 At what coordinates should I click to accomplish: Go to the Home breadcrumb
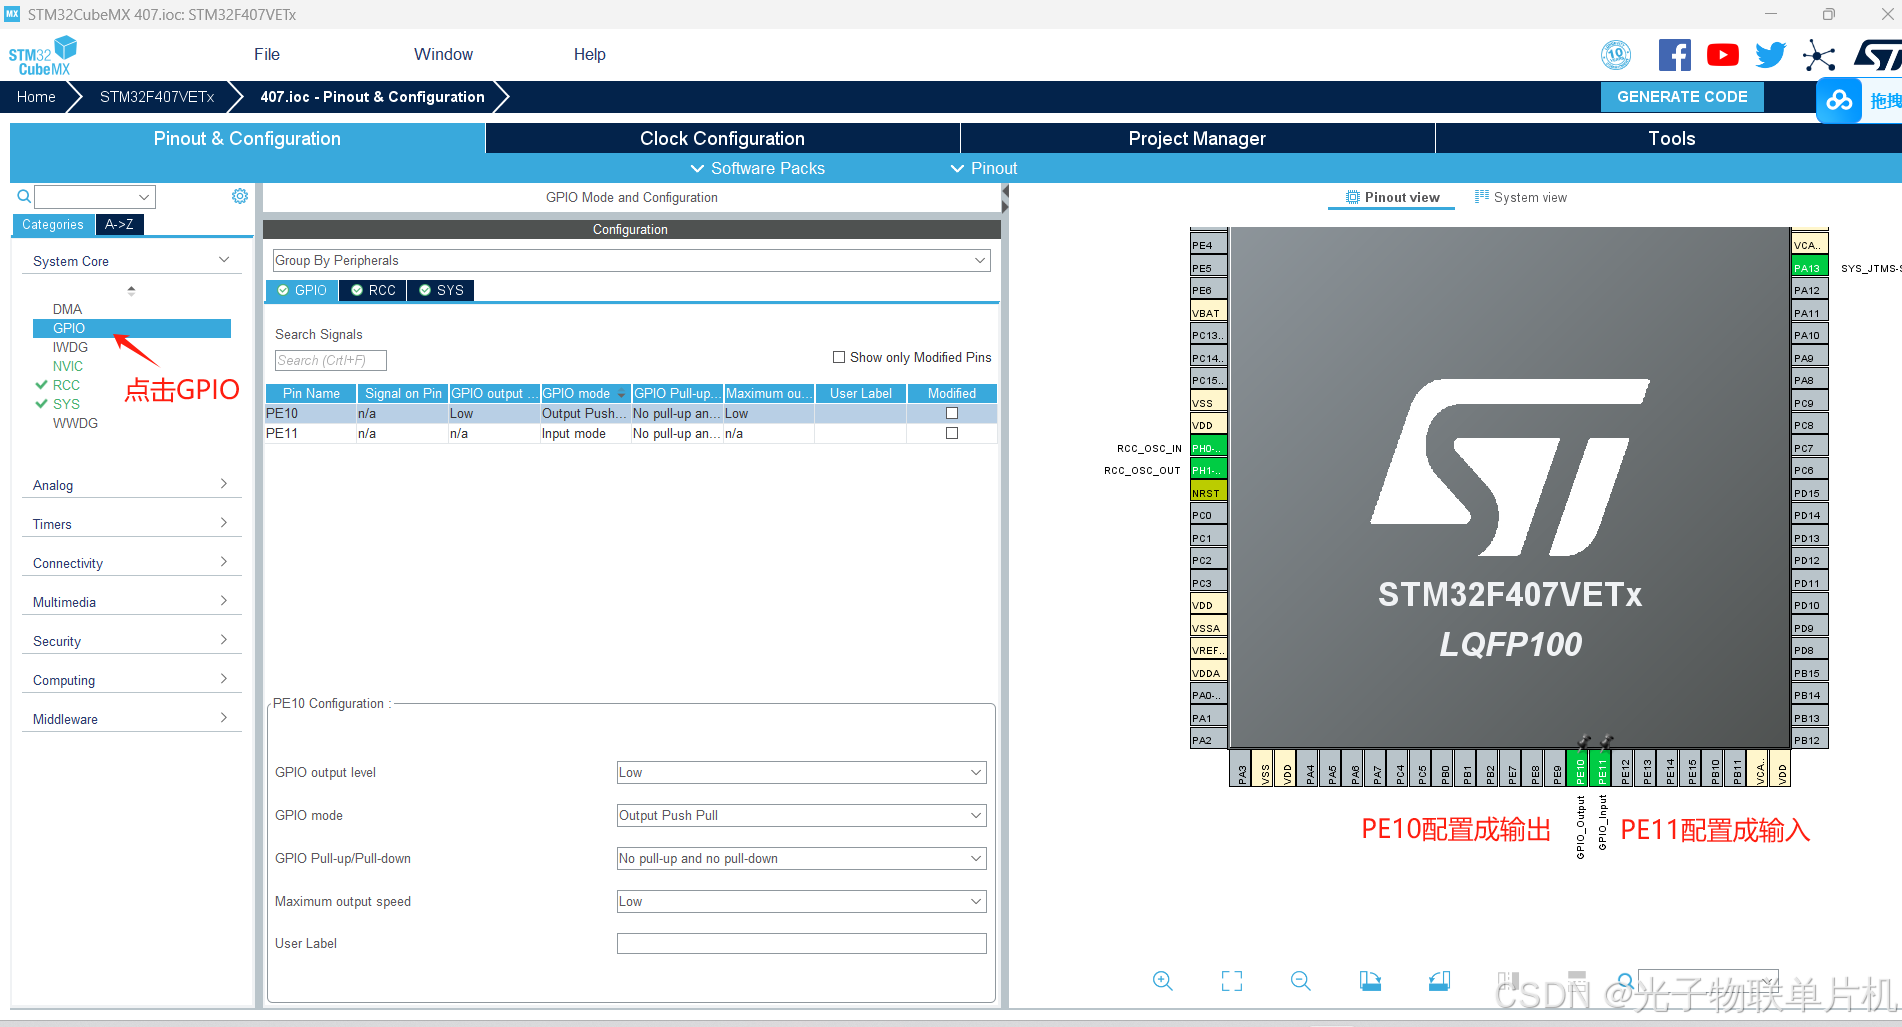[36, 97]
